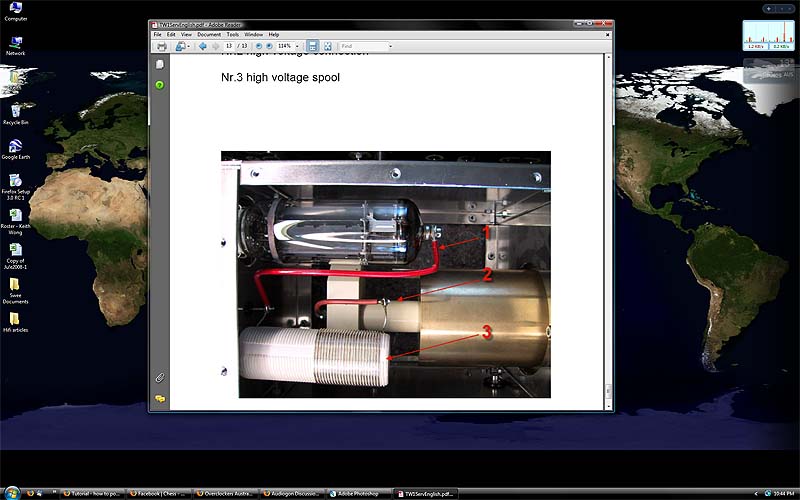Toggle scrolling pages (fit width) view button

pos(312,46)
